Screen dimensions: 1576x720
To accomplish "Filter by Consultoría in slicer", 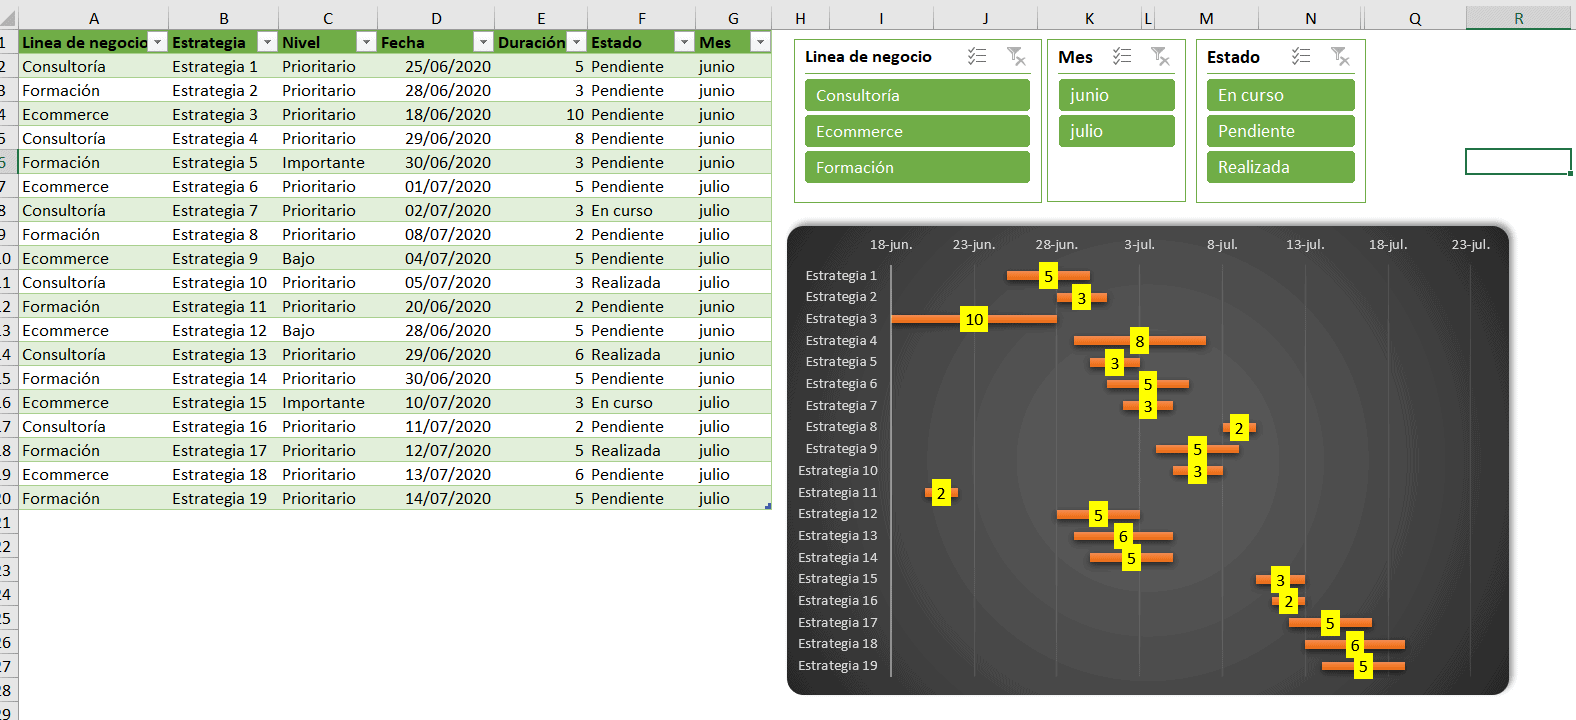I will [917, 95].
